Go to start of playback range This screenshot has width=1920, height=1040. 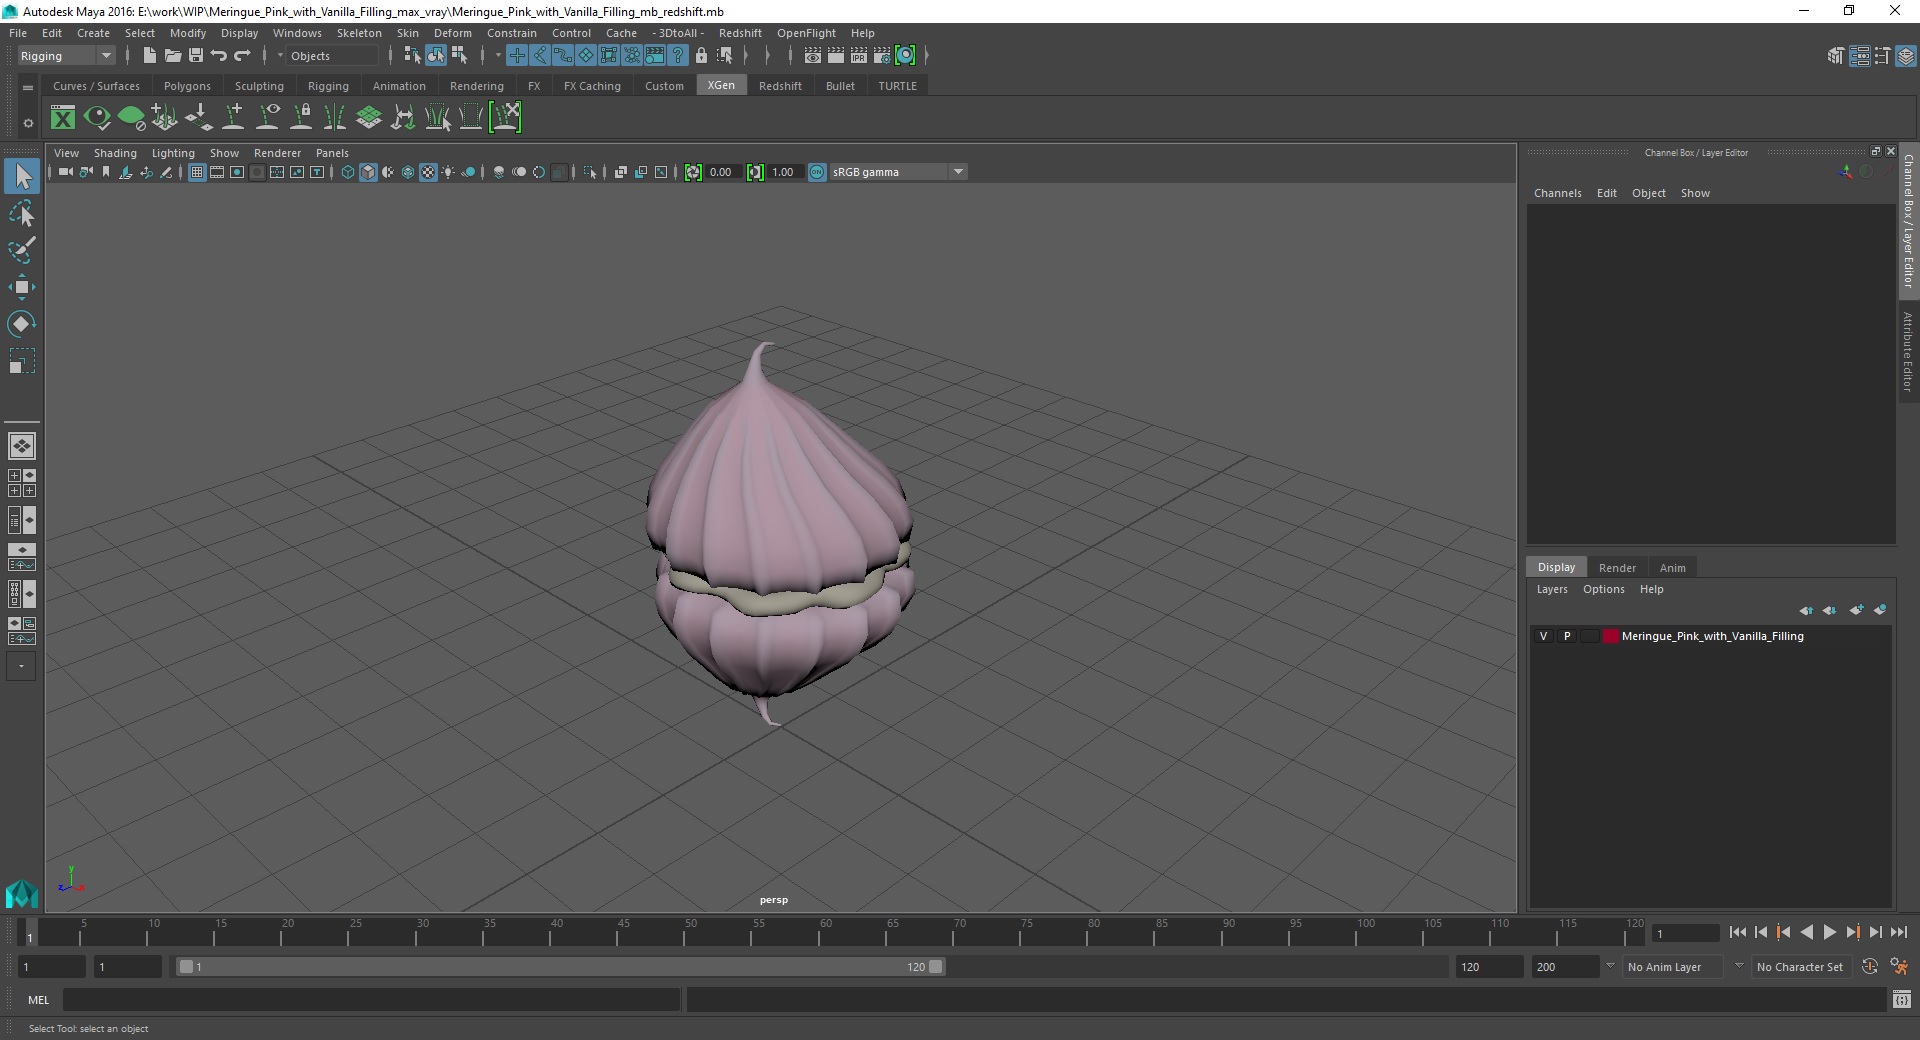tap(1738, 932)
